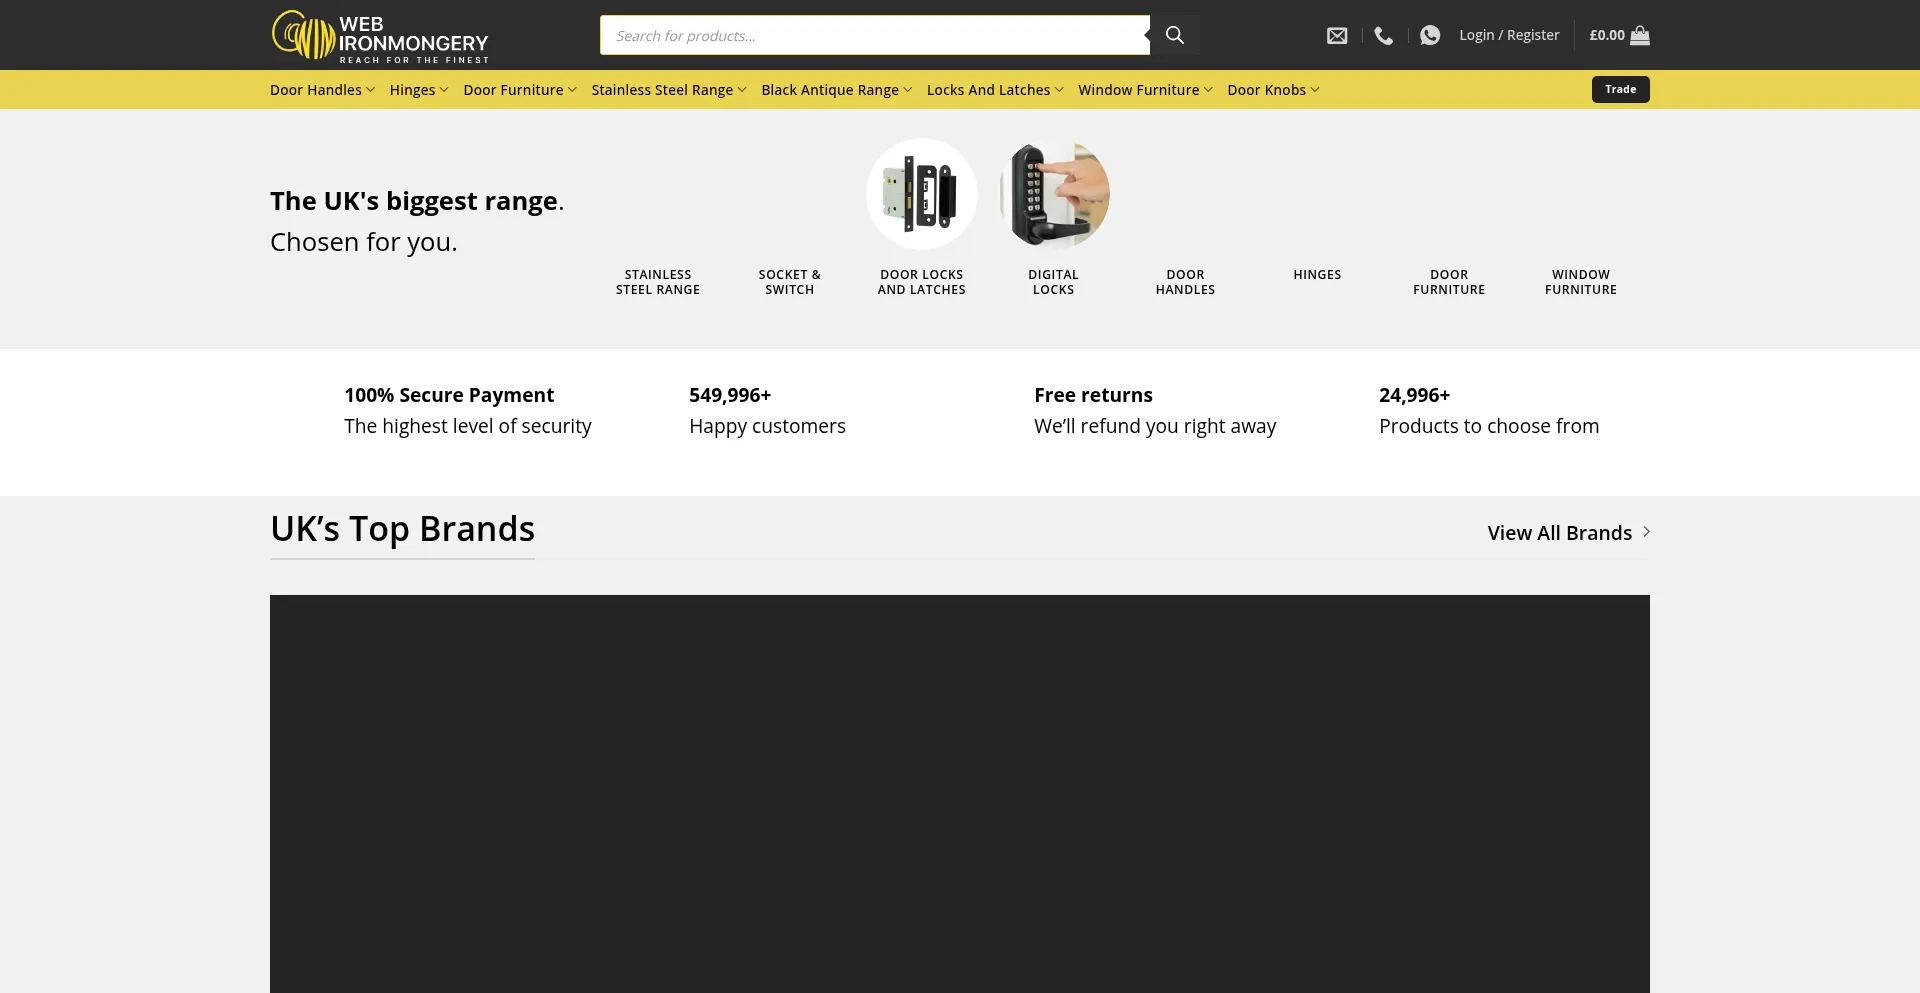Open the Black Antique Range menu

point(836,90)
